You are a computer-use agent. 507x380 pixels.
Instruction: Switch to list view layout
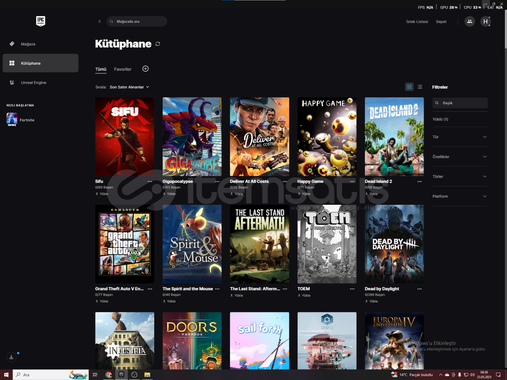(x=420, y=87)
